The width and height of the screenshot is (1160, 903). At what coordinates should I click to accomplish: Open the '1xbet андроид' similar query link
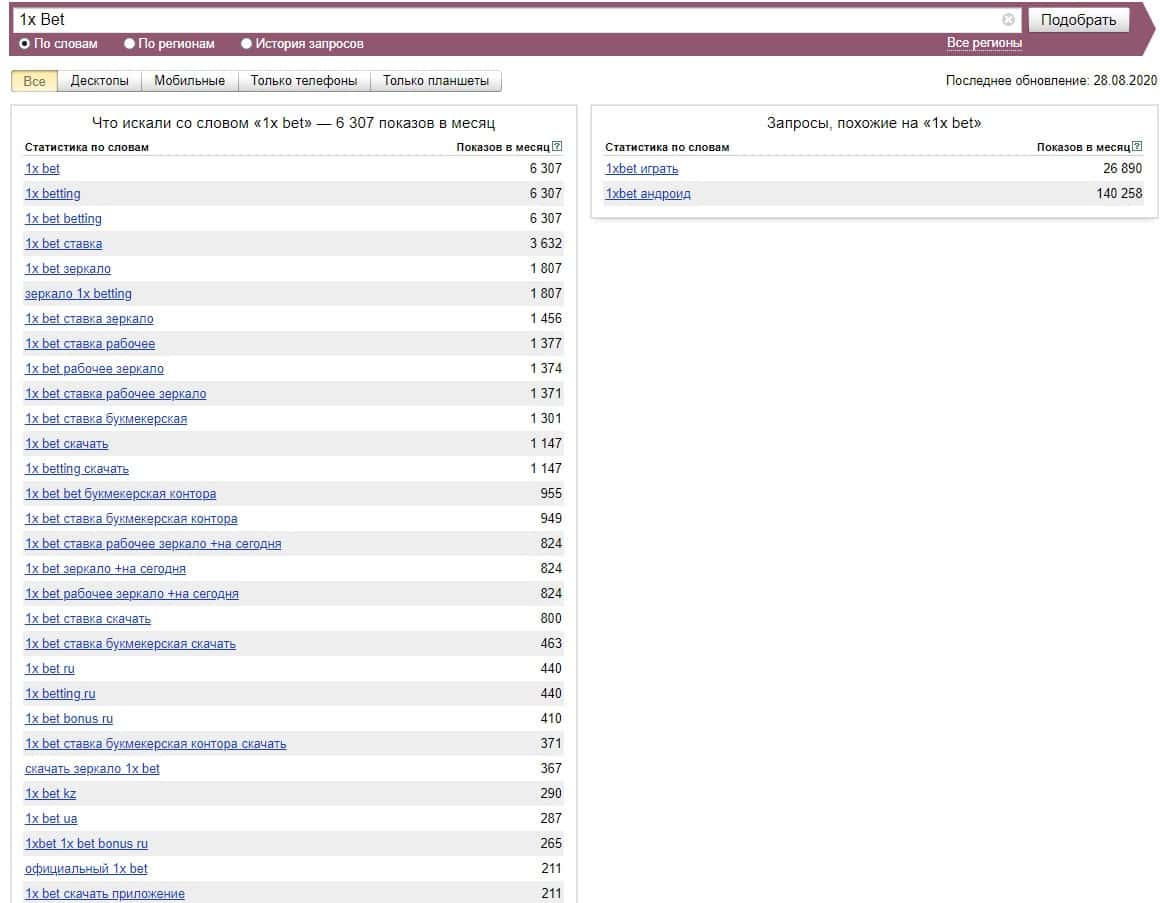(x=647, y=194)
